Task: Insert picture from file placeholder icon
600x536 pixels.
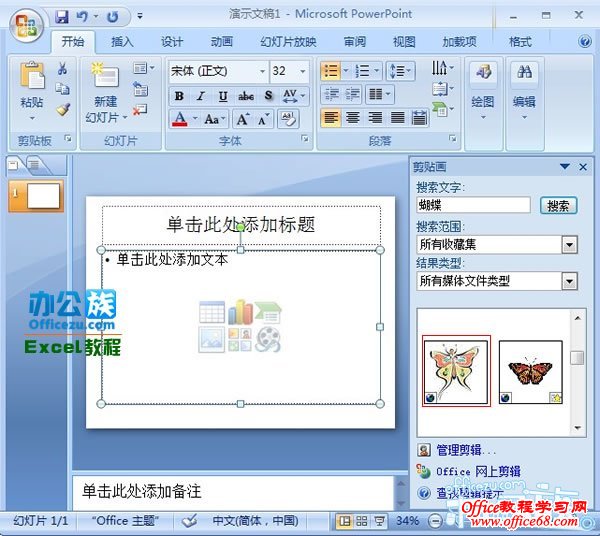Action: 211,339
